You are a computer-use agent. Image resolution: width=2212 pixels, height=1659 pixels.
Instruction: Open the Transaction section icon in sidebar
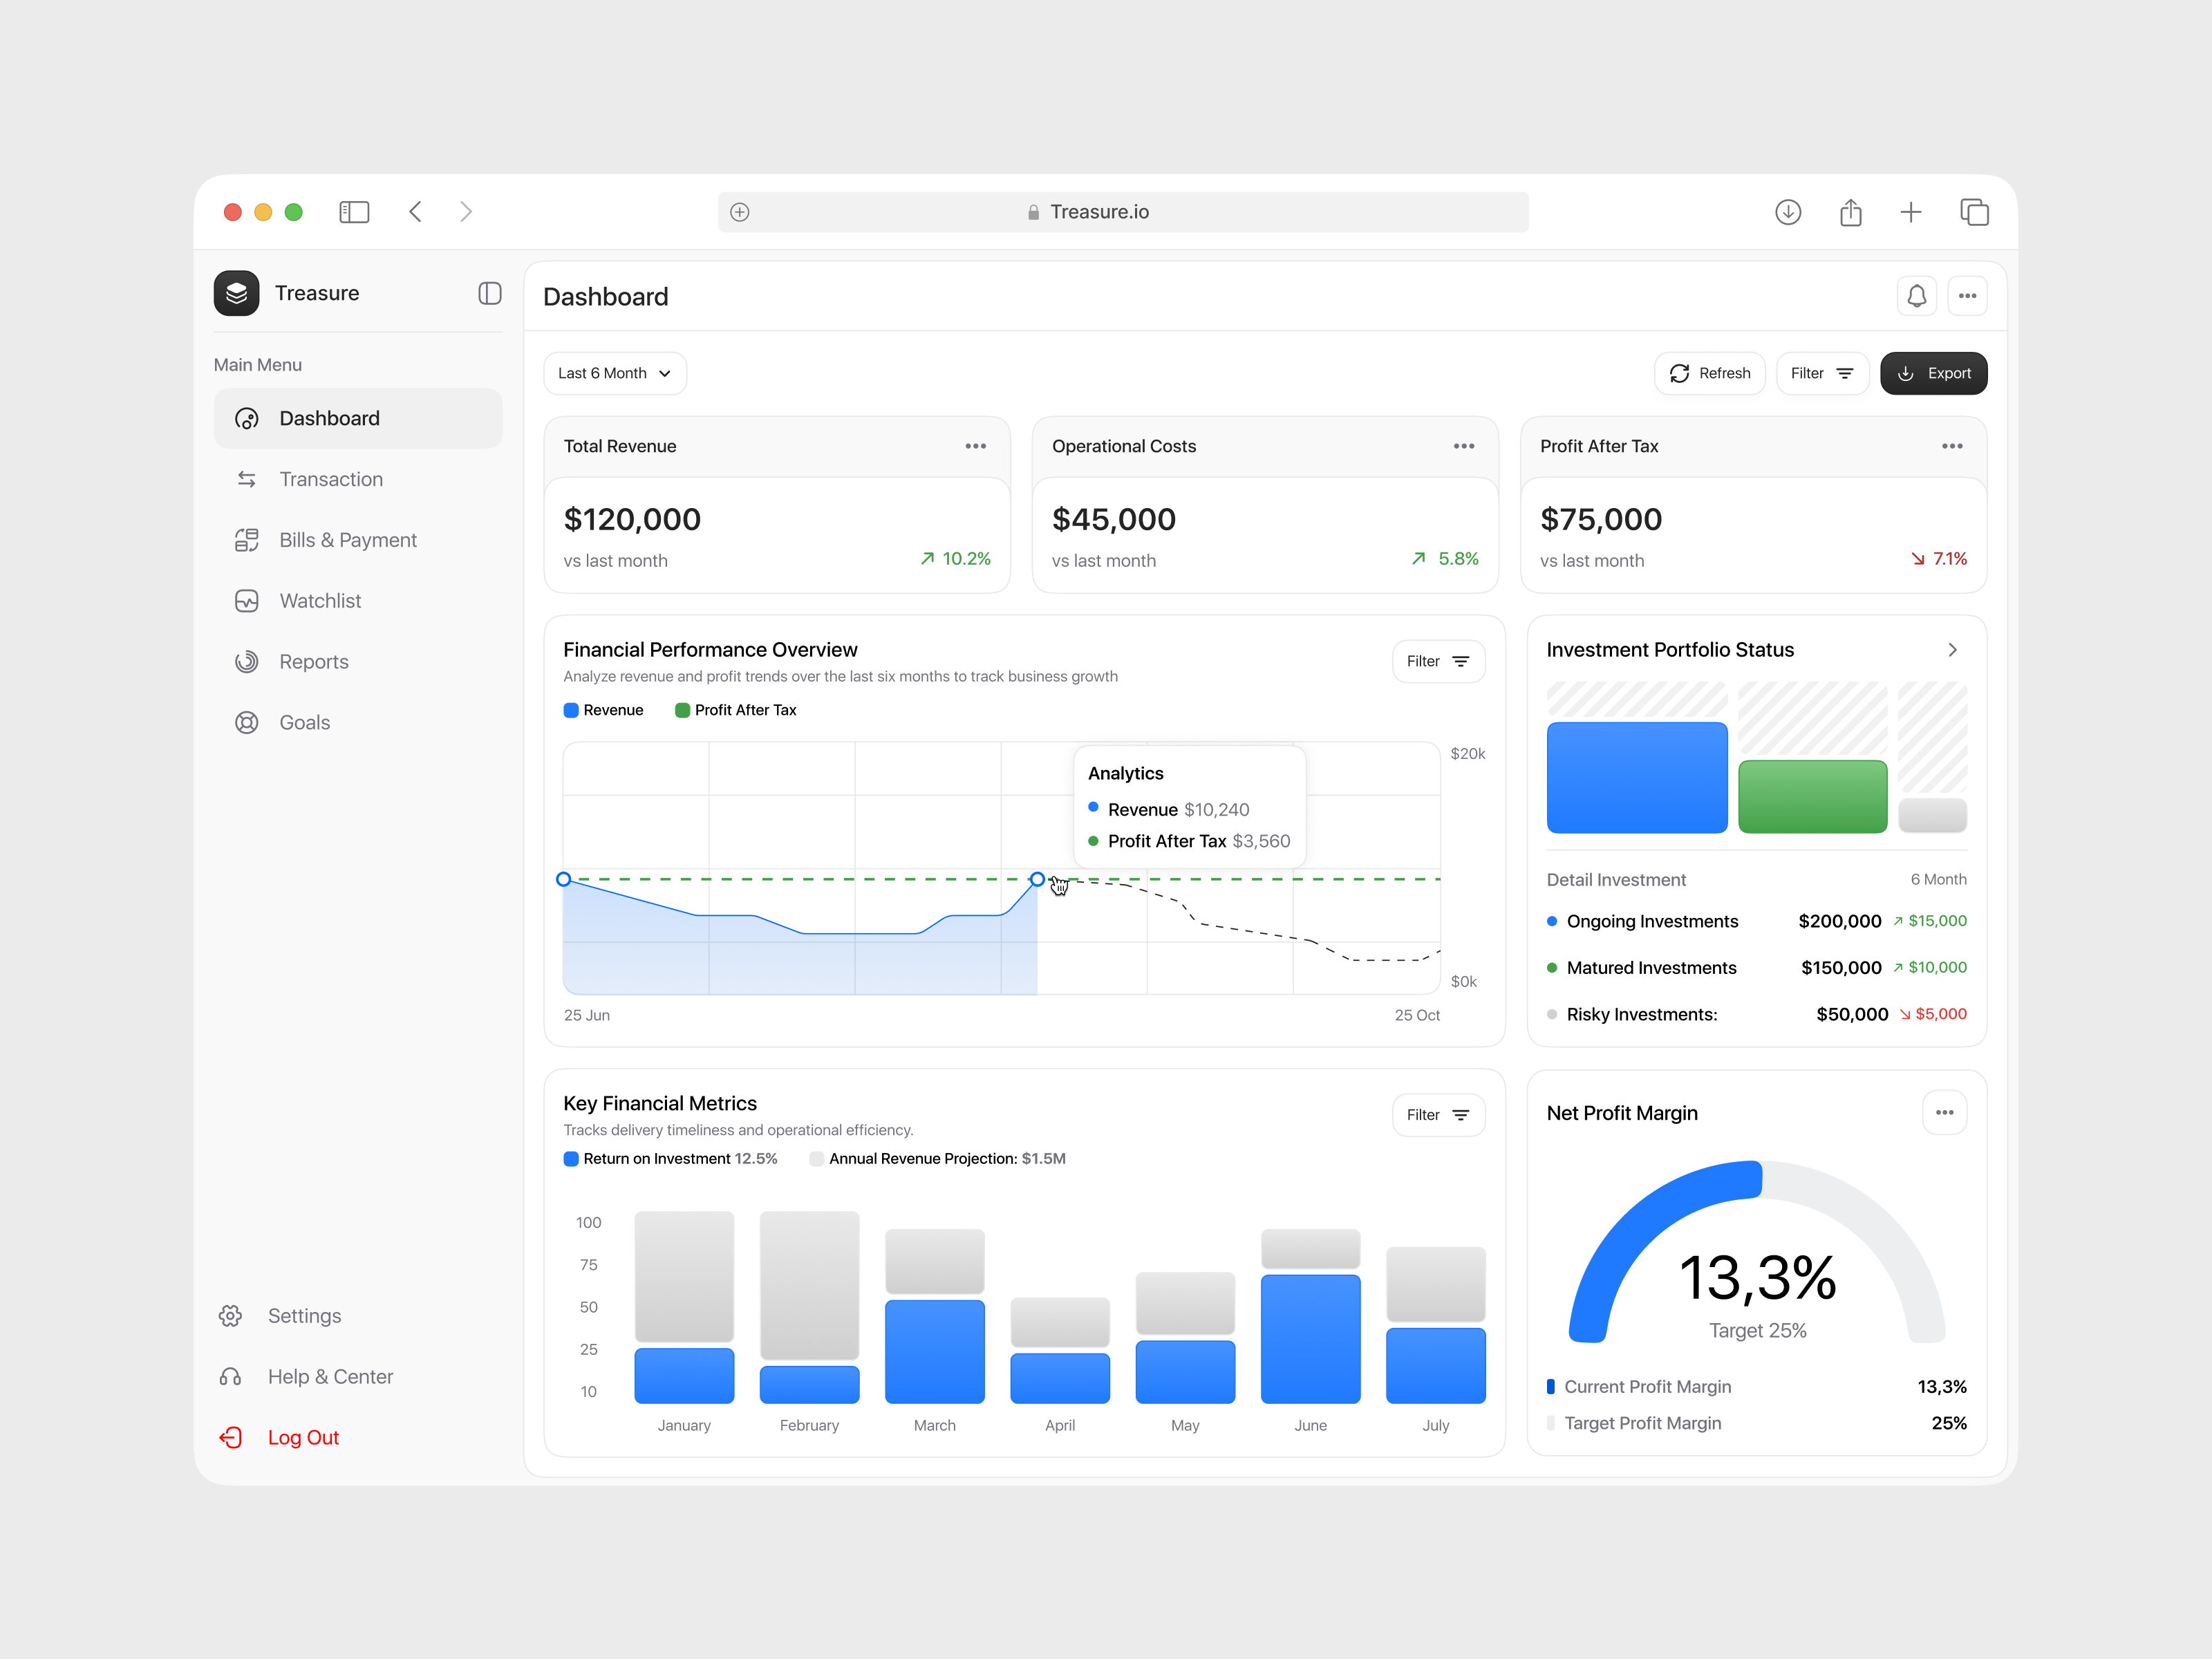coord(247,479)
